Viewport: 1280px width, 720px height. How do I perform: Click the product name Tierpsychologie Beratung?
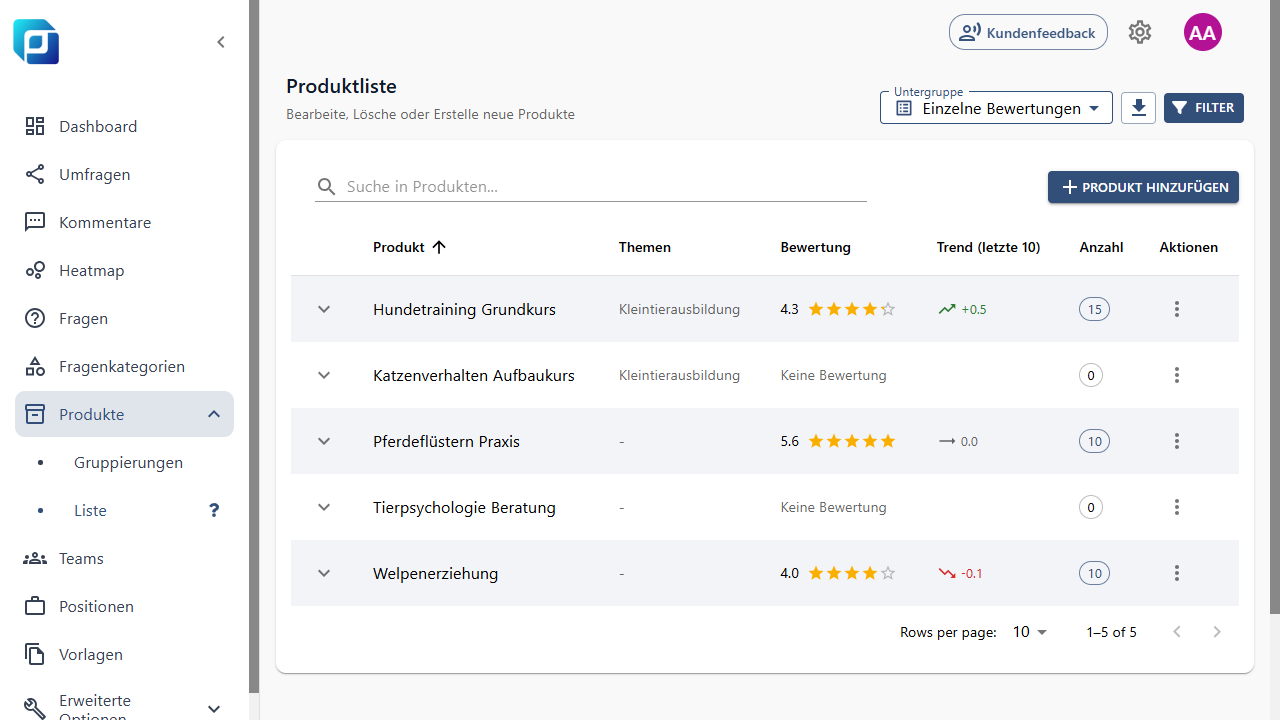pyautogui.click(x=464, y=507)
